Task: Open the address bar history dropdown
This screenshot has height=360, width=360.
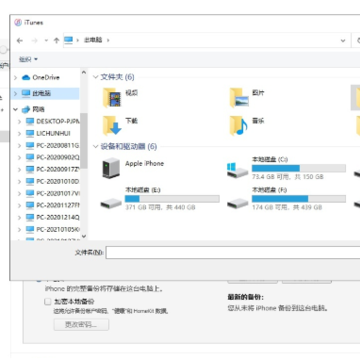Action: click(343, 40)
